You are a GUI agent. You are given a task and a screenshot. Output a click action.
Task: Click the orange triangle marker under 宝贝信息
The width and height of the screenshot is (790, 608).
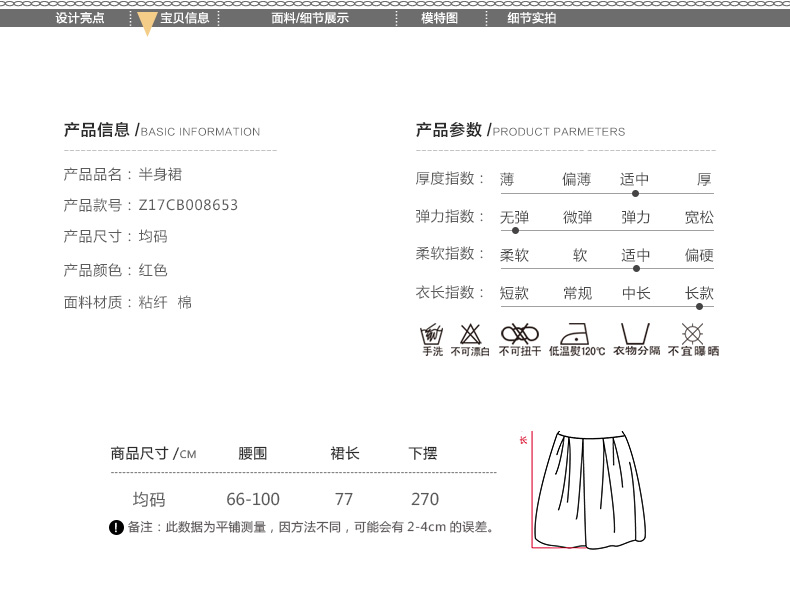click(x=147, y=26)
